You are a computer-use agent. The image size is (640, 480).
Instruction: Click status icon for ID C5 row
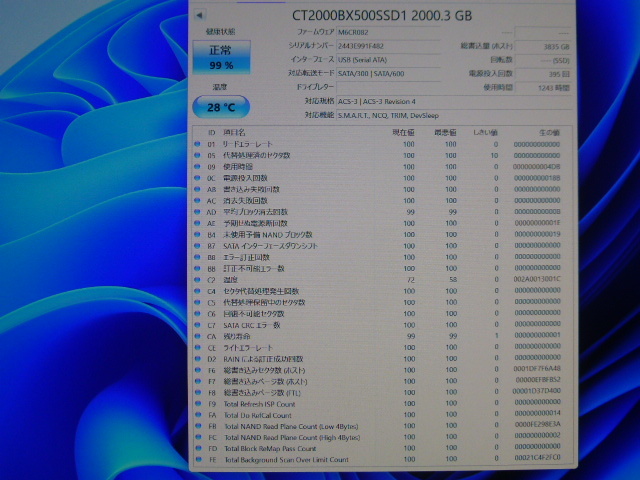[x=198, y=302]
